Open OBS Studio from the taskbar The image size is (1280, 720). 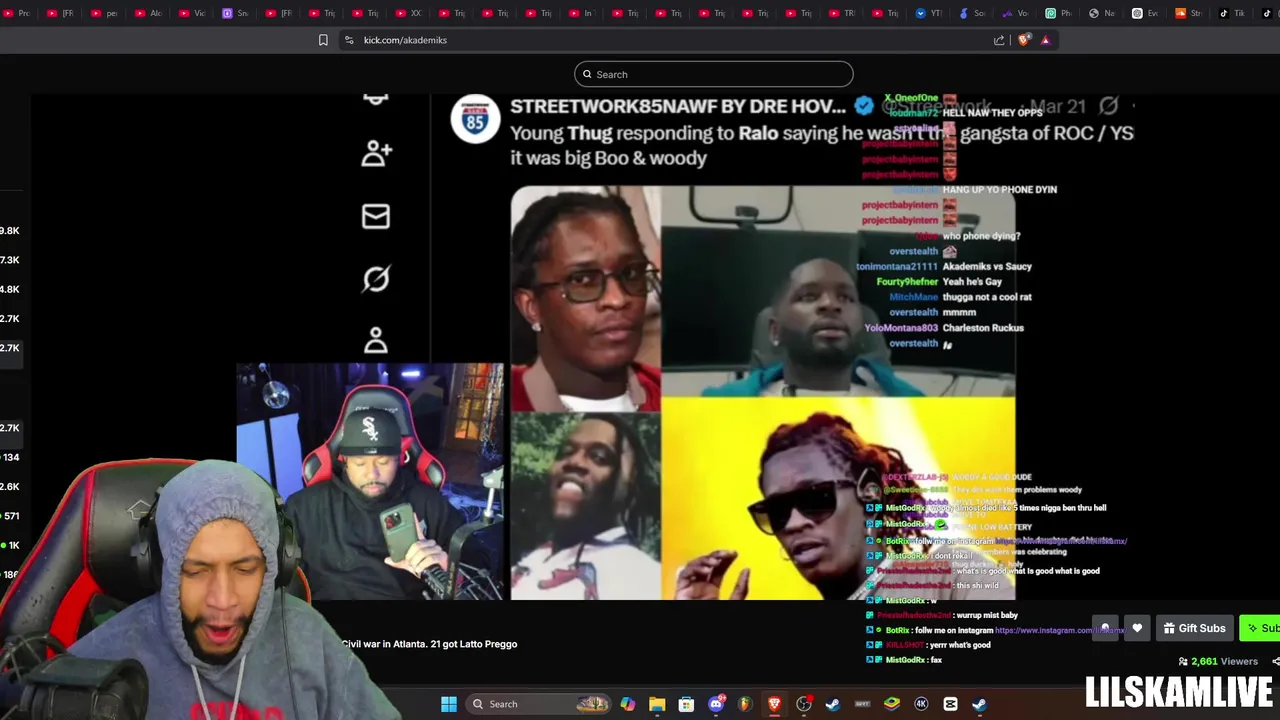[x=803, y=704]
